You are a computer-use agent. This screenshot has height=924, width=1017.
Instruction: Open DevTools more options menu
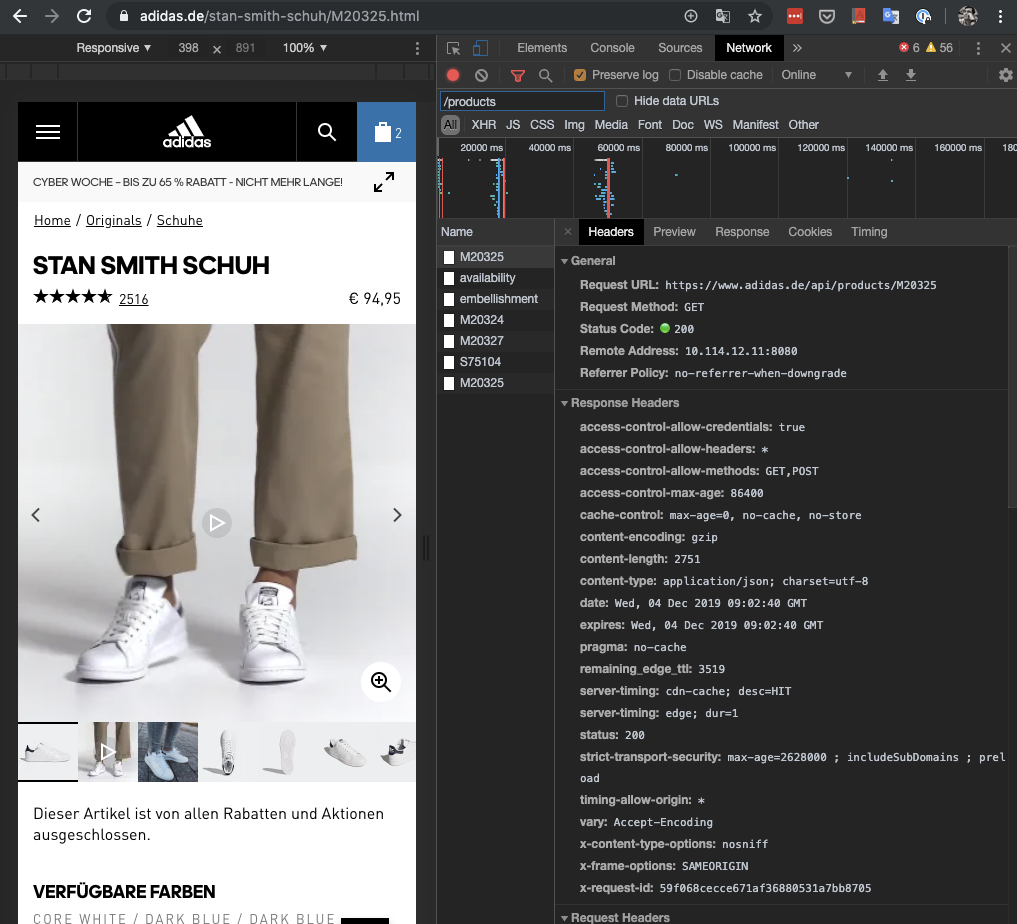(978, 48)
